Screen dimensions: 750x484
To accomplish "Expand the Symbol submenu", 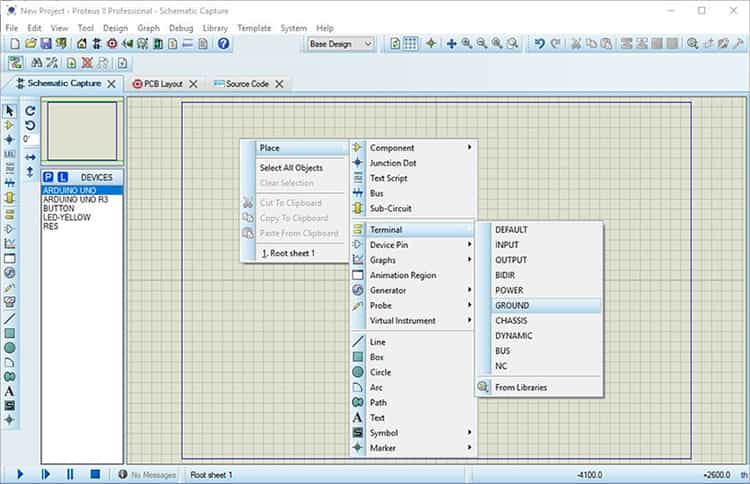I will click(413, 432).
